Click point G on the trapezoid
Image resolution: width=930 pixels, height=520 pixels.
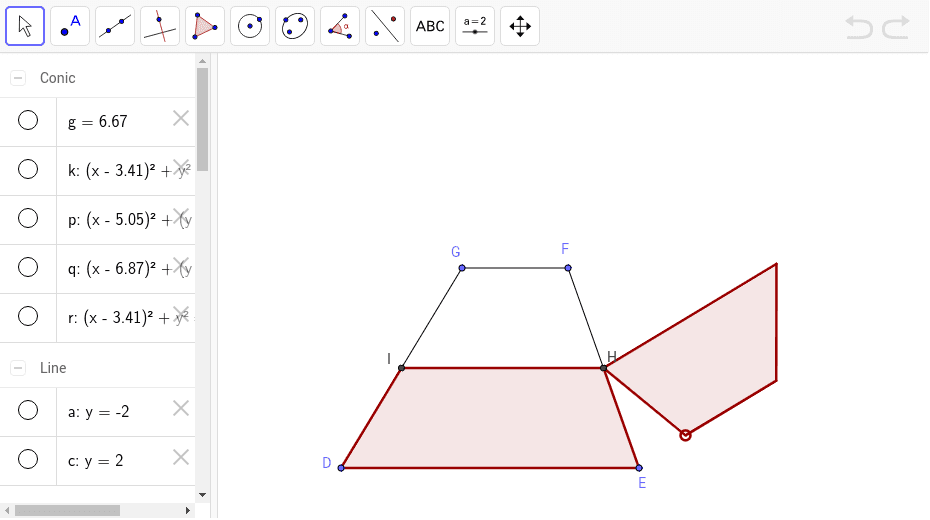click(x=462, y=268)
